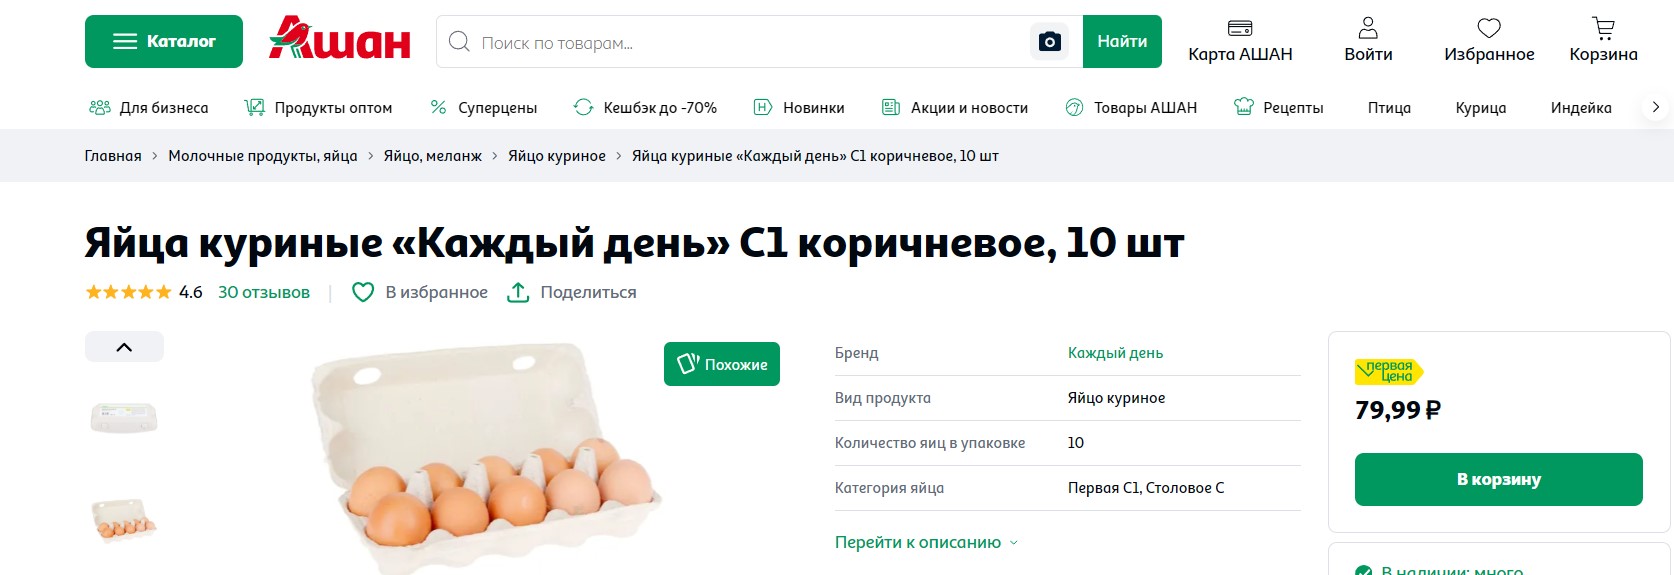This screenshot has height=575, width=1674.
Task: Focus the Поиск по товарам search field
Action: coord(750,42)
